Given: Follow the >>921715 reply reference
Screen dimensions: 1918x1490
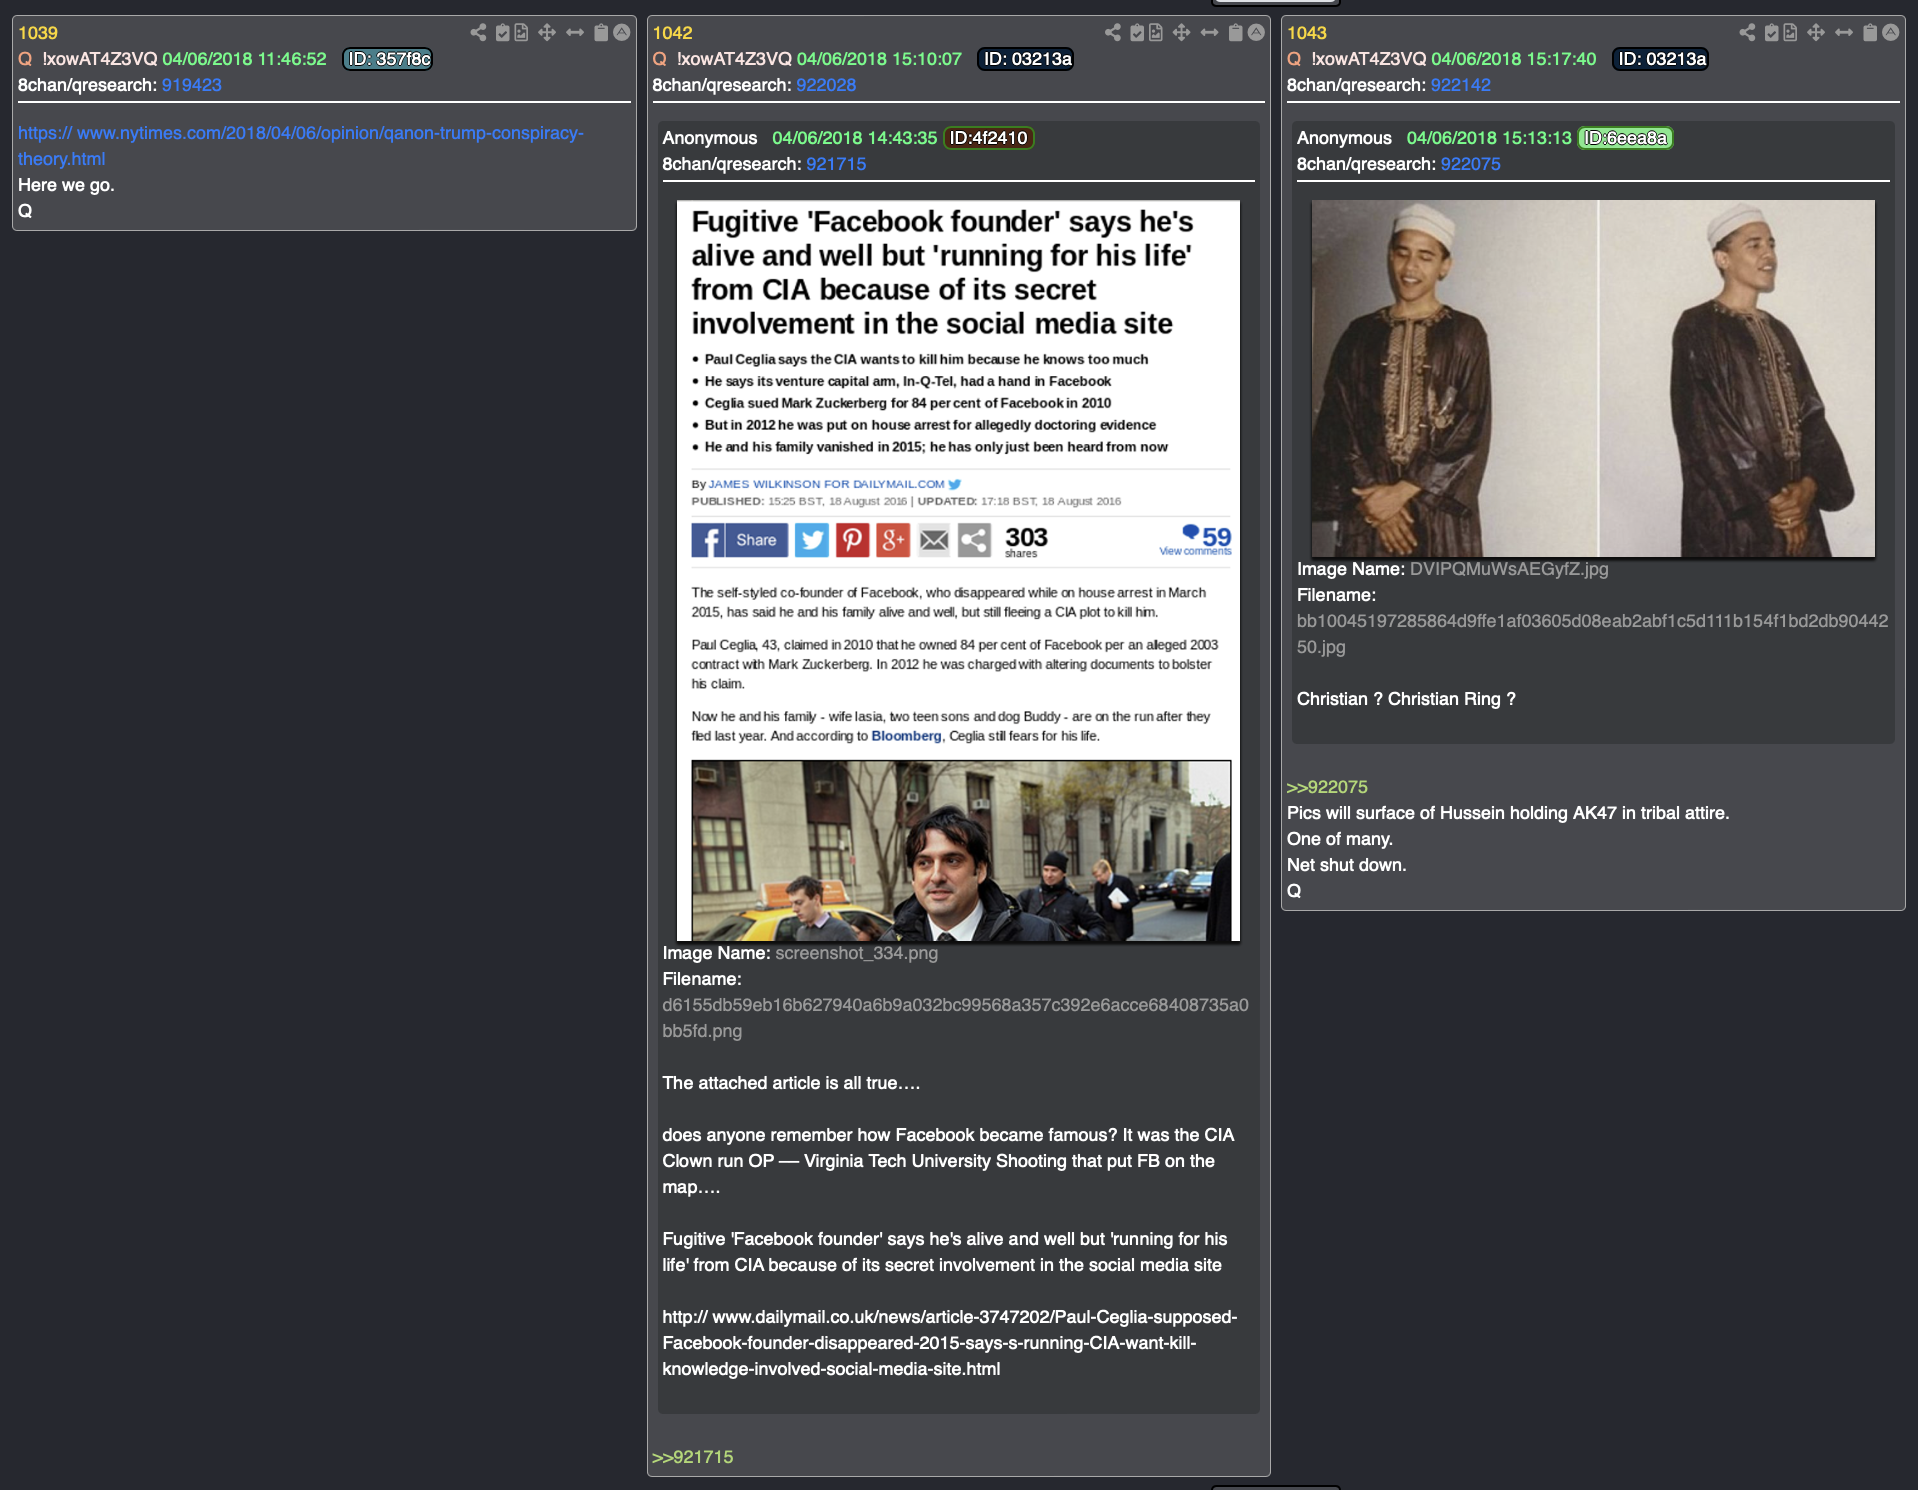Looking at the screenshot, I should pyautogui.click(x=692, y=1457).
